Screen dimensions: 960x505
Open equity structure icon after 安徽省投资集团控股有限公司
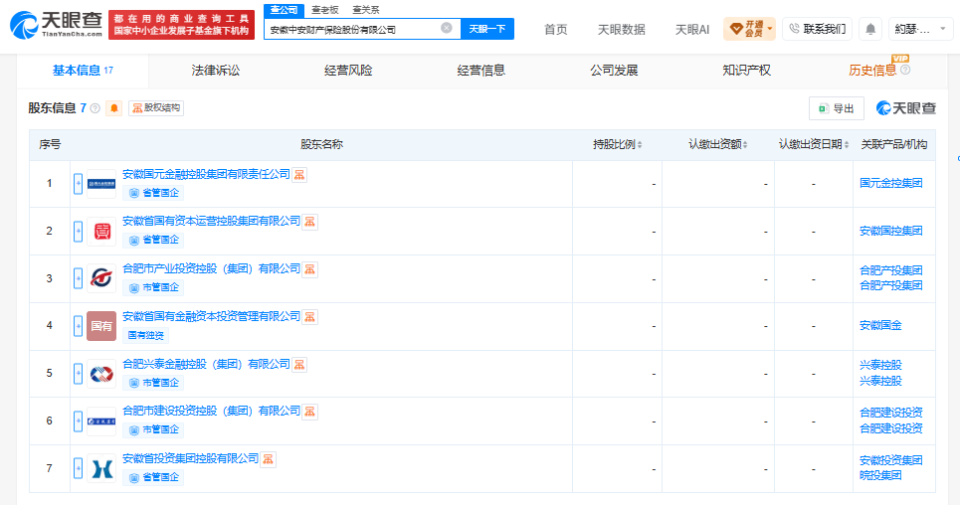click(x=268, y=459)
